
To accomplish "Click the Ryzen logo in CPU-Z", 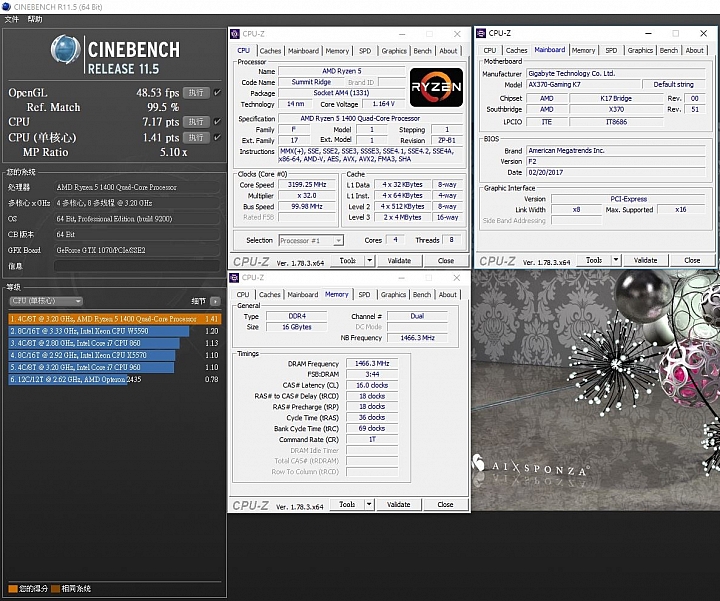I will [436, 87].
